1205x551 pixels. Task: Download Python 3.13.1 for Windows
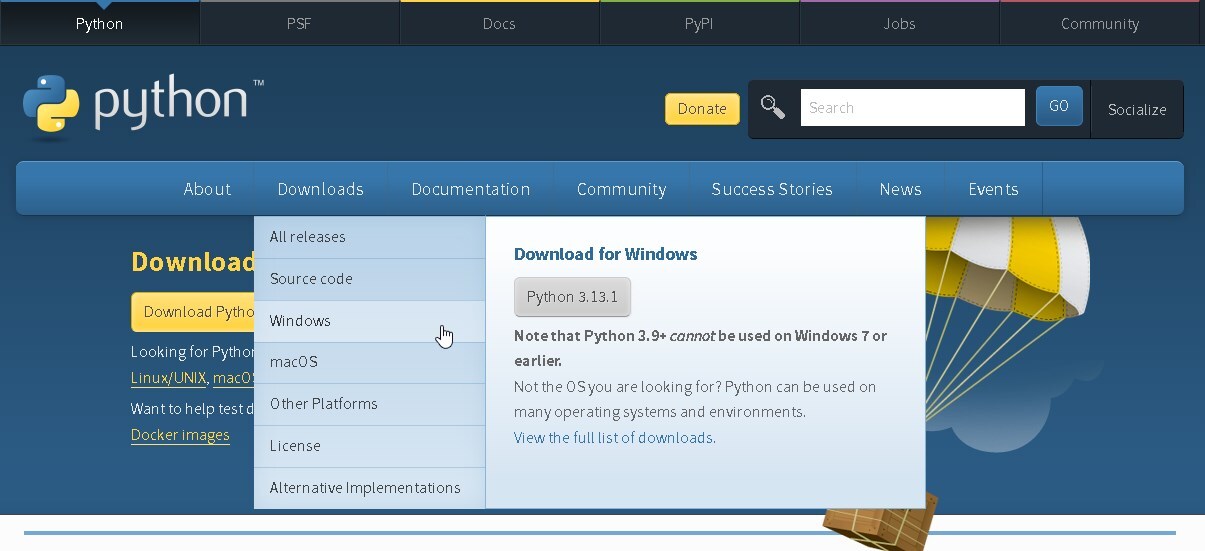[x=572, y=297]
